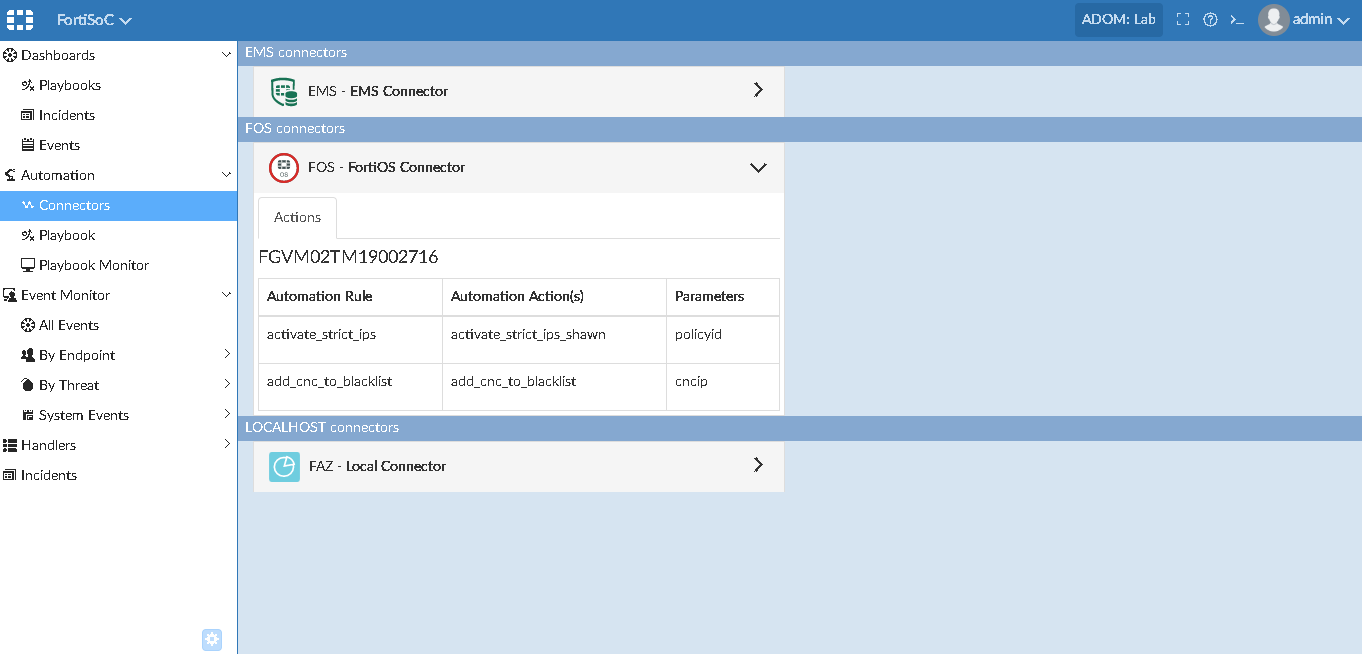Open help via the question mark icon
The image size is (1362, 656).
tap(1210, 19)
